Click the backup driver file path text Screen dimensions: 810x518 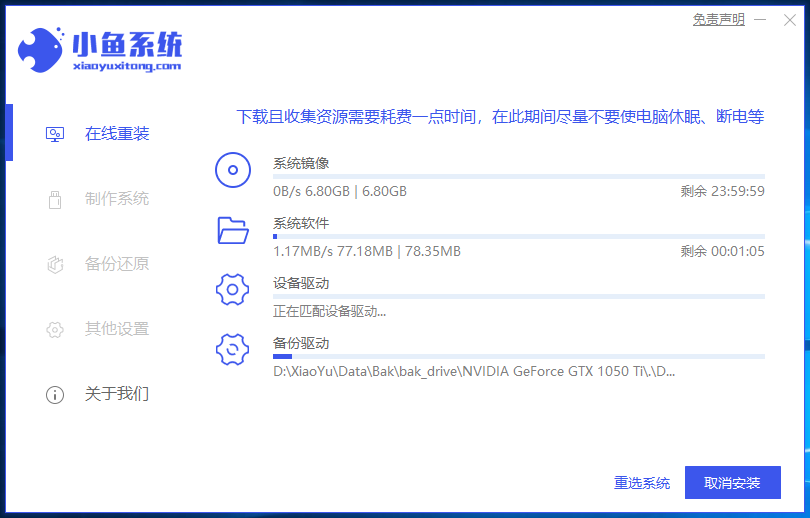pyautogui.click(x=474, y=371)
